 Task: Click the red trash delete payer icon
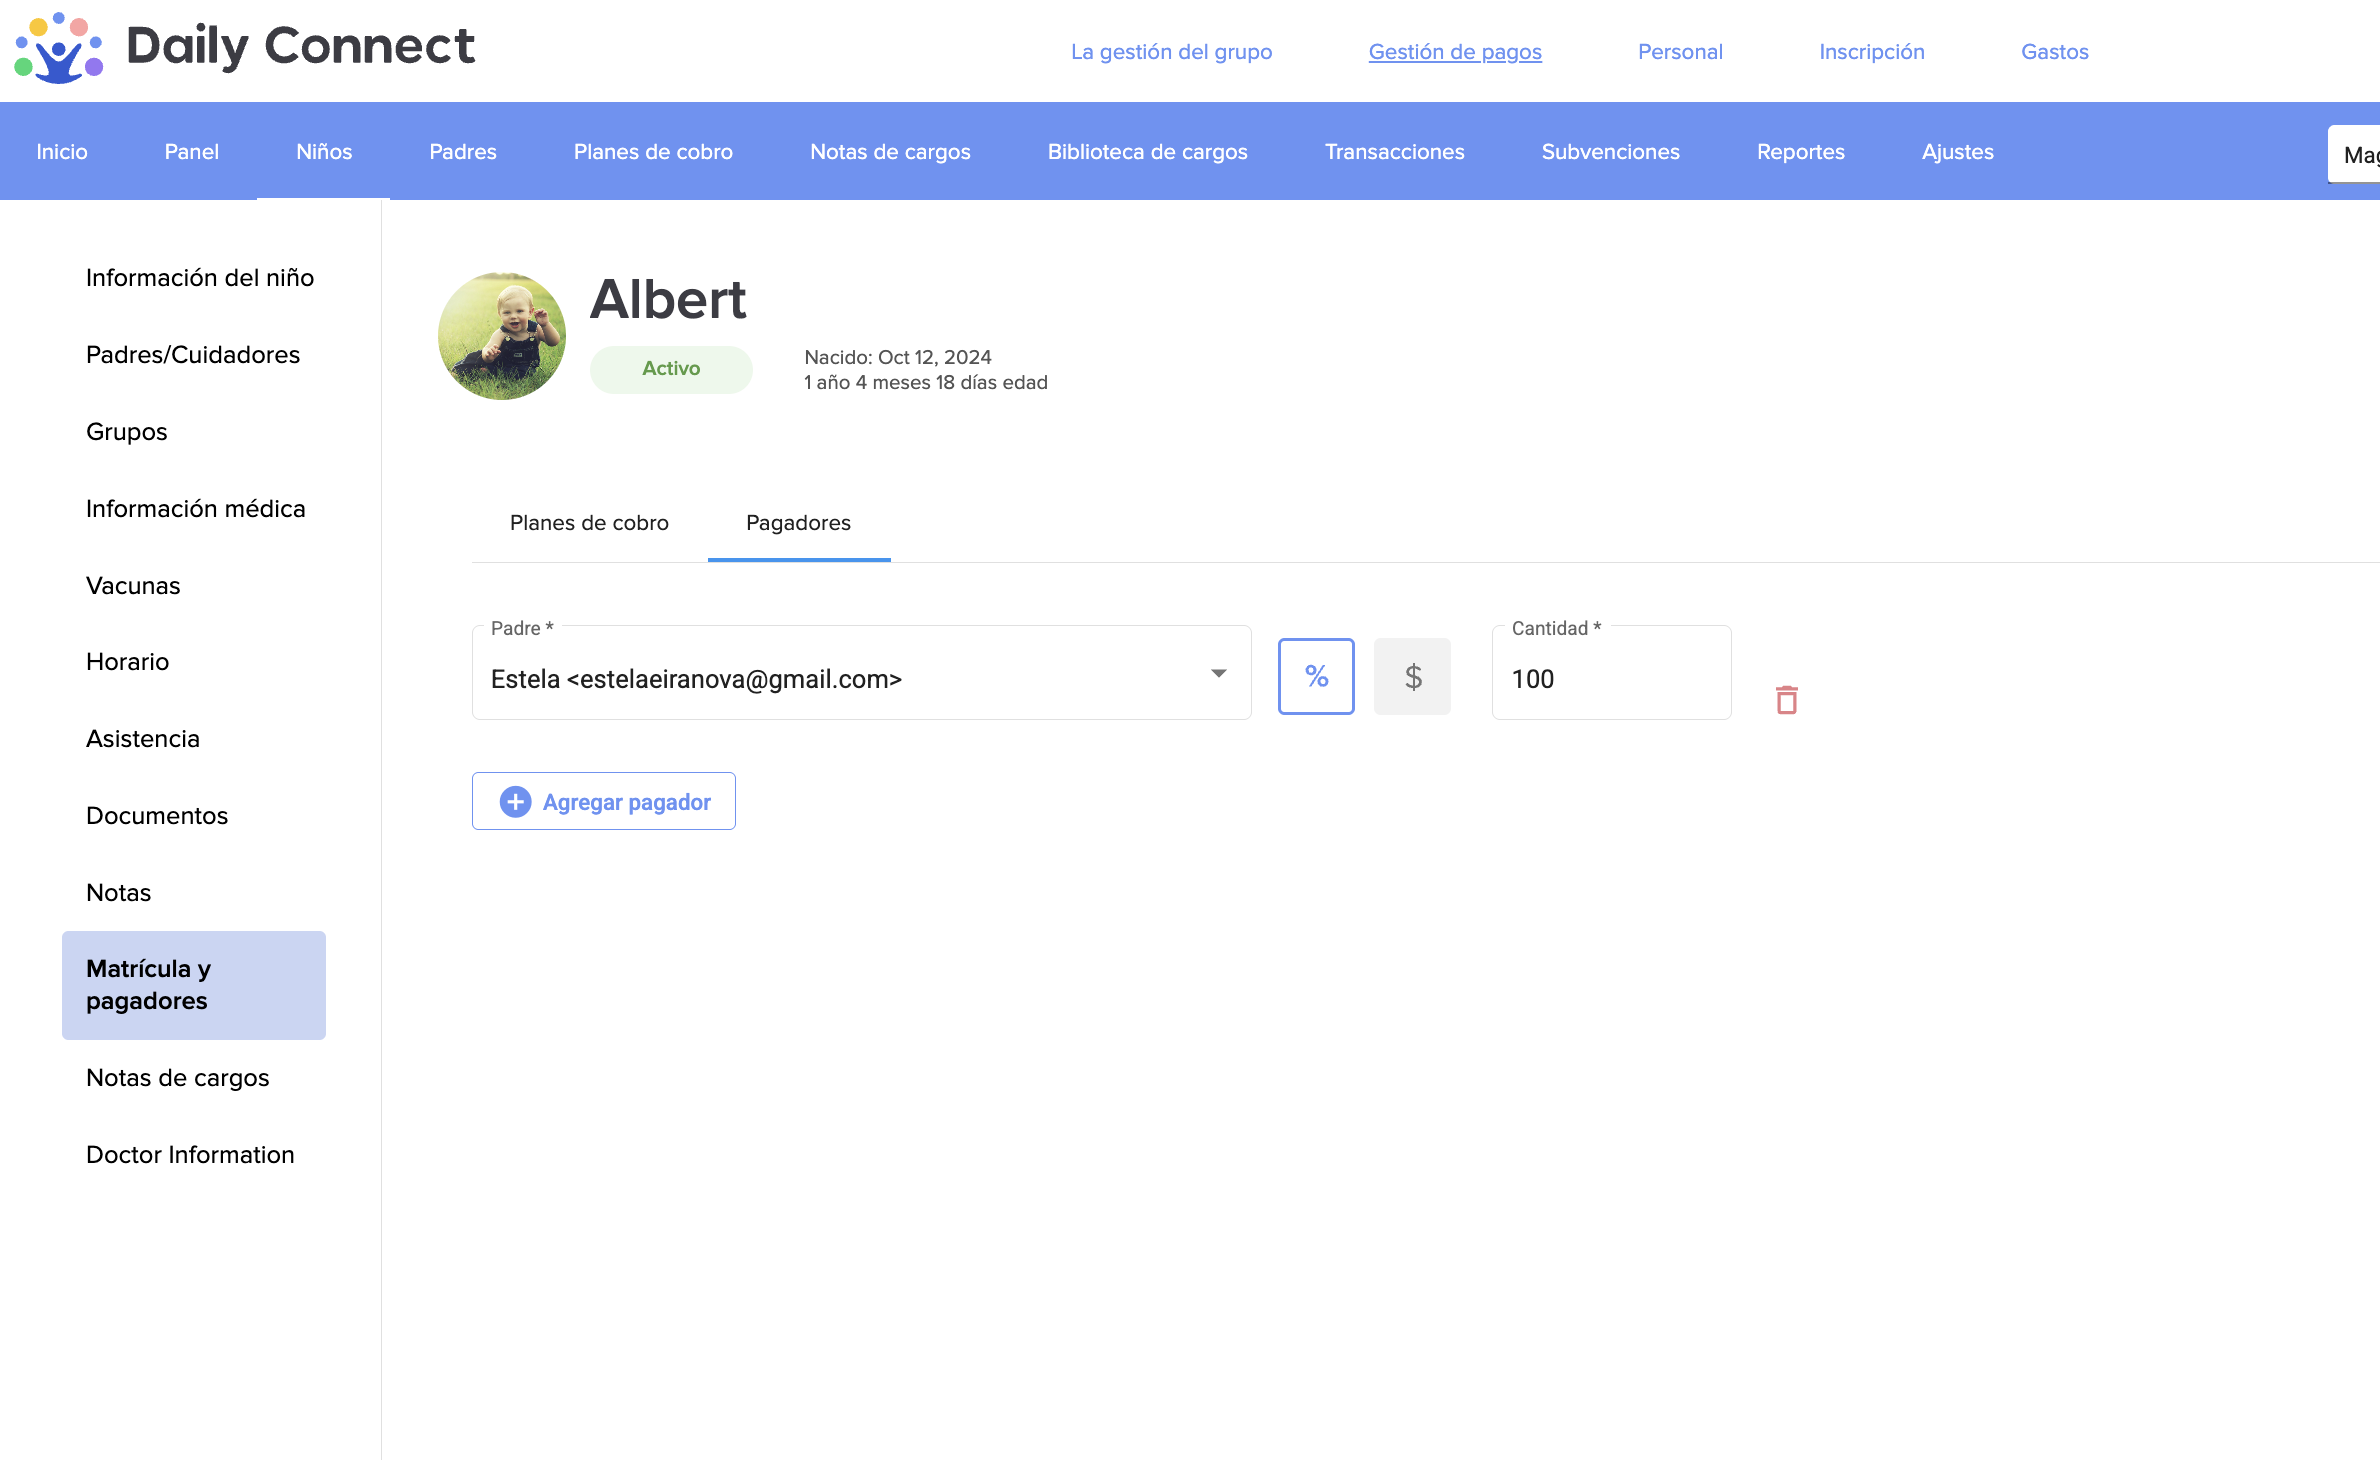point(1786,700)
